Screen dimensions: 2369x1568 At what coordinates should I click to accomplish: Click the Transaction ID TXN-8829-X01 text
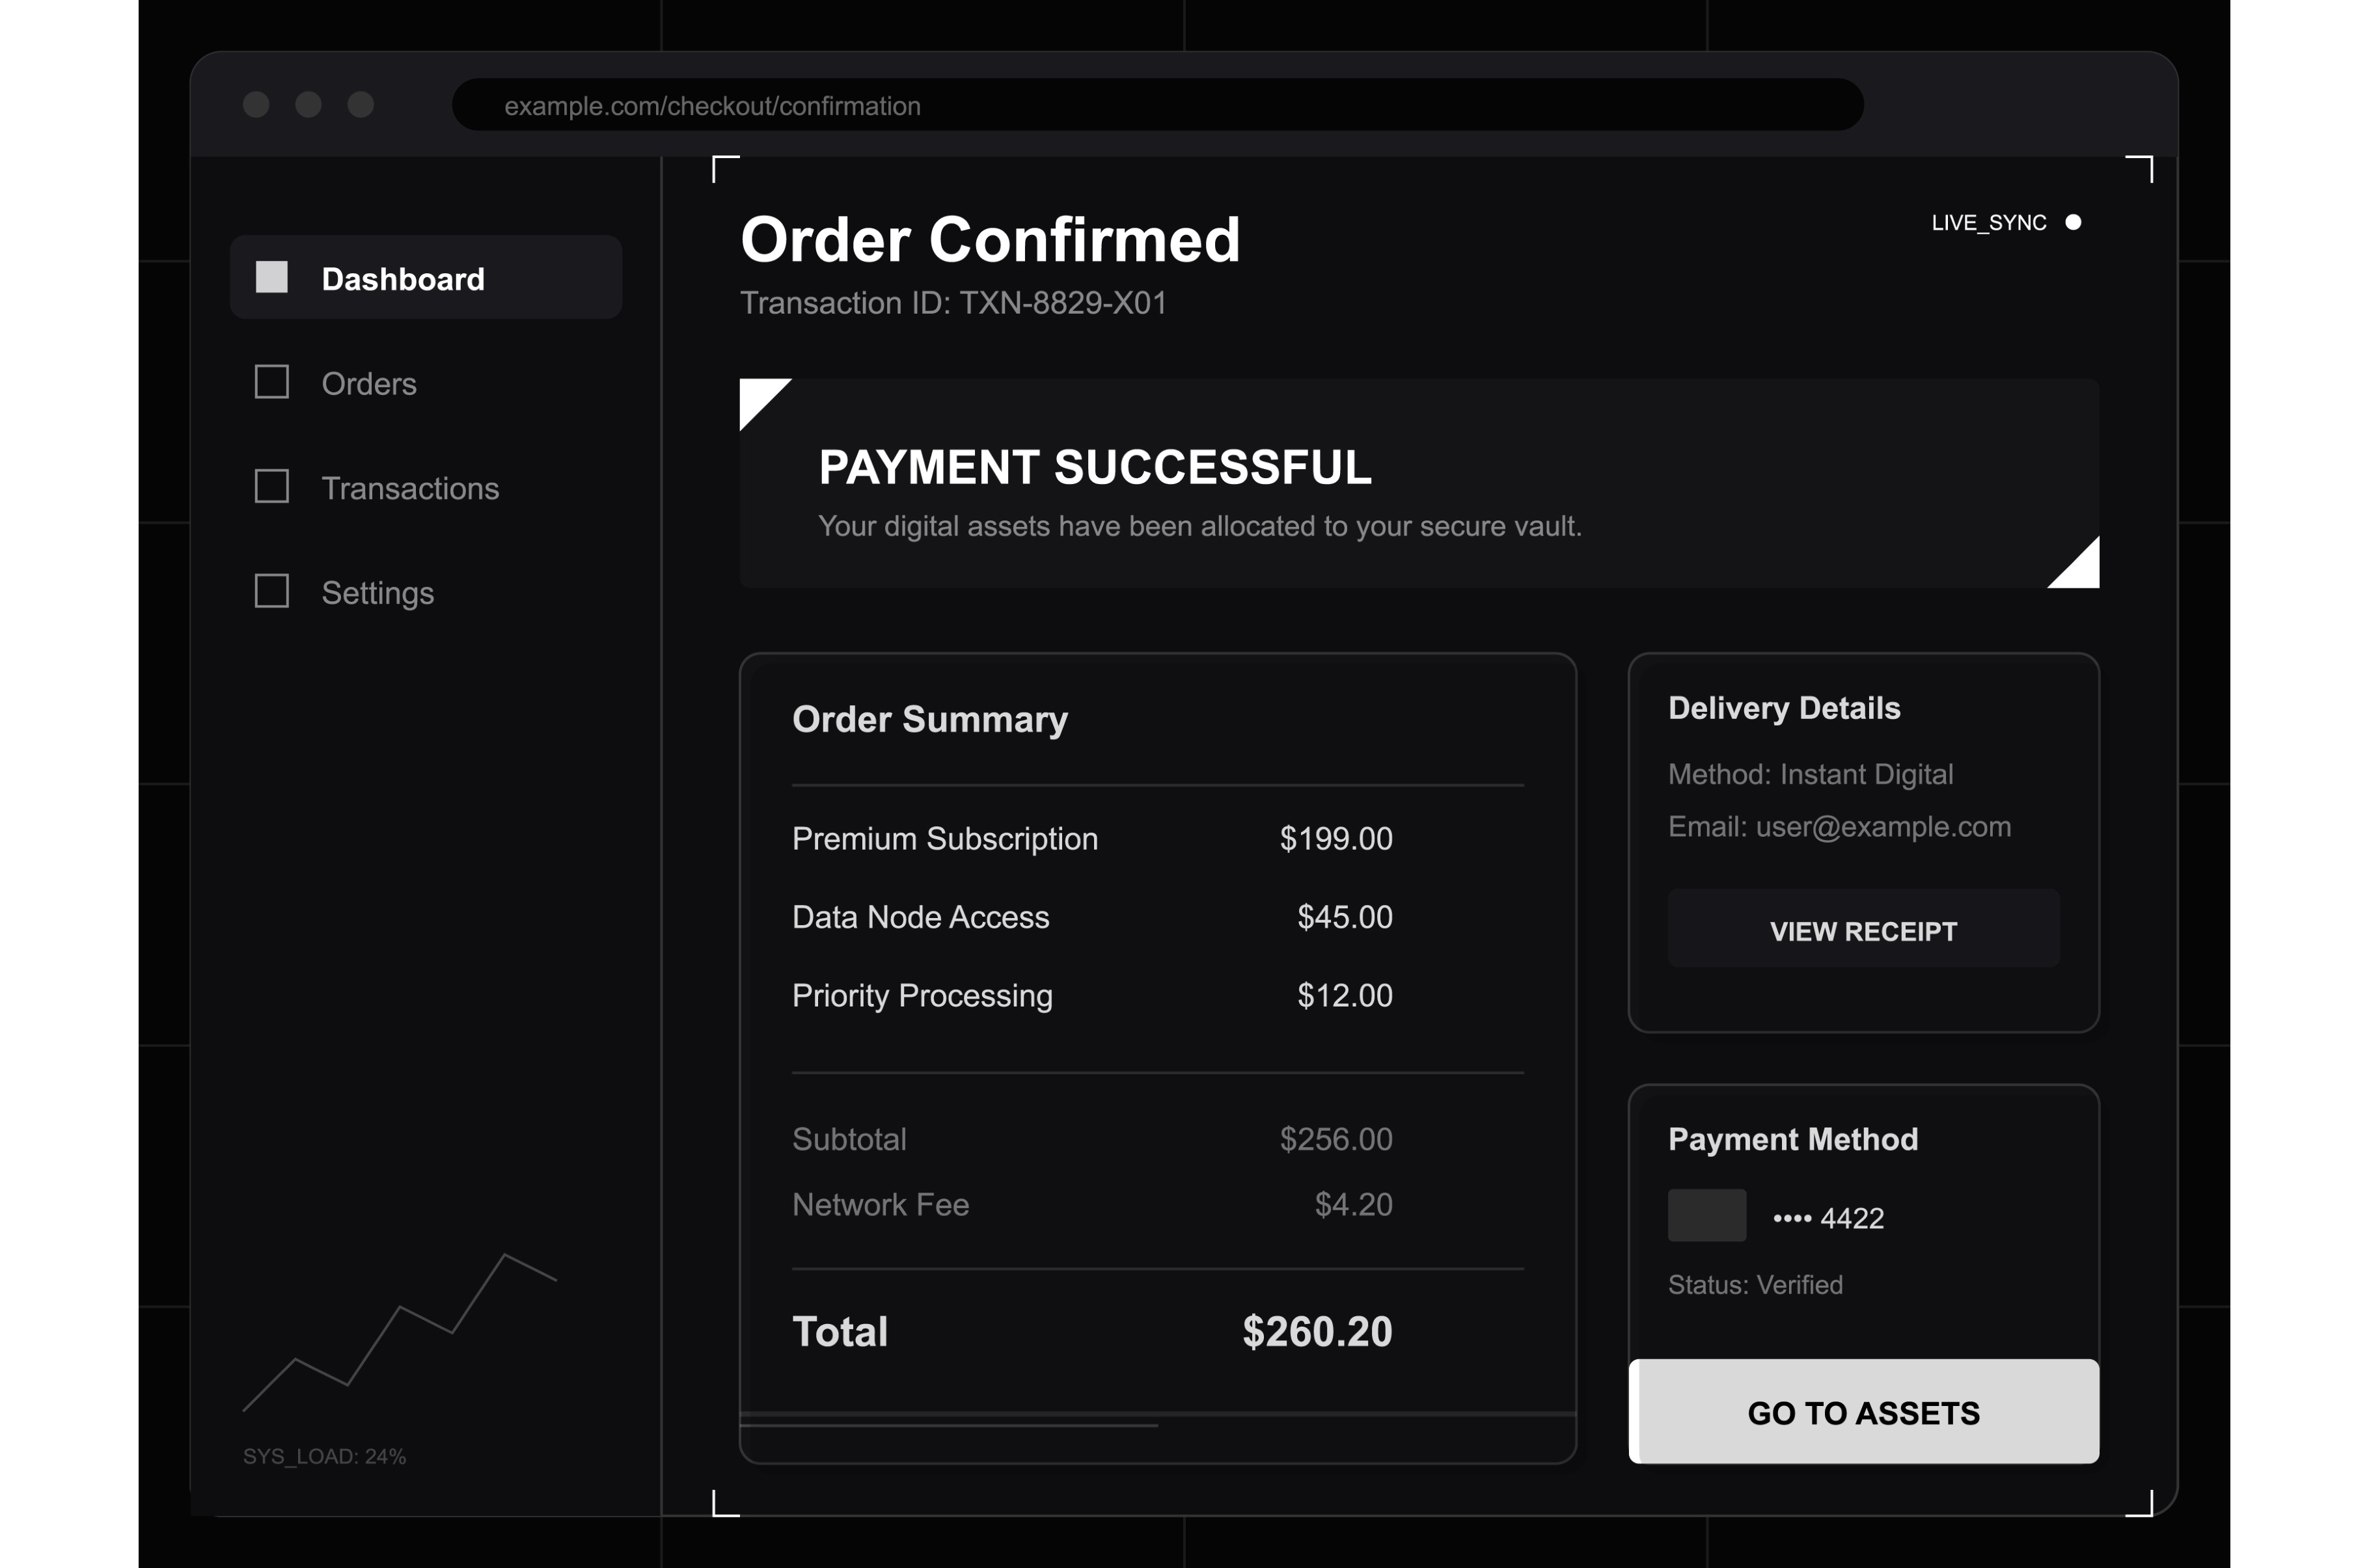[x=953, y=303]
